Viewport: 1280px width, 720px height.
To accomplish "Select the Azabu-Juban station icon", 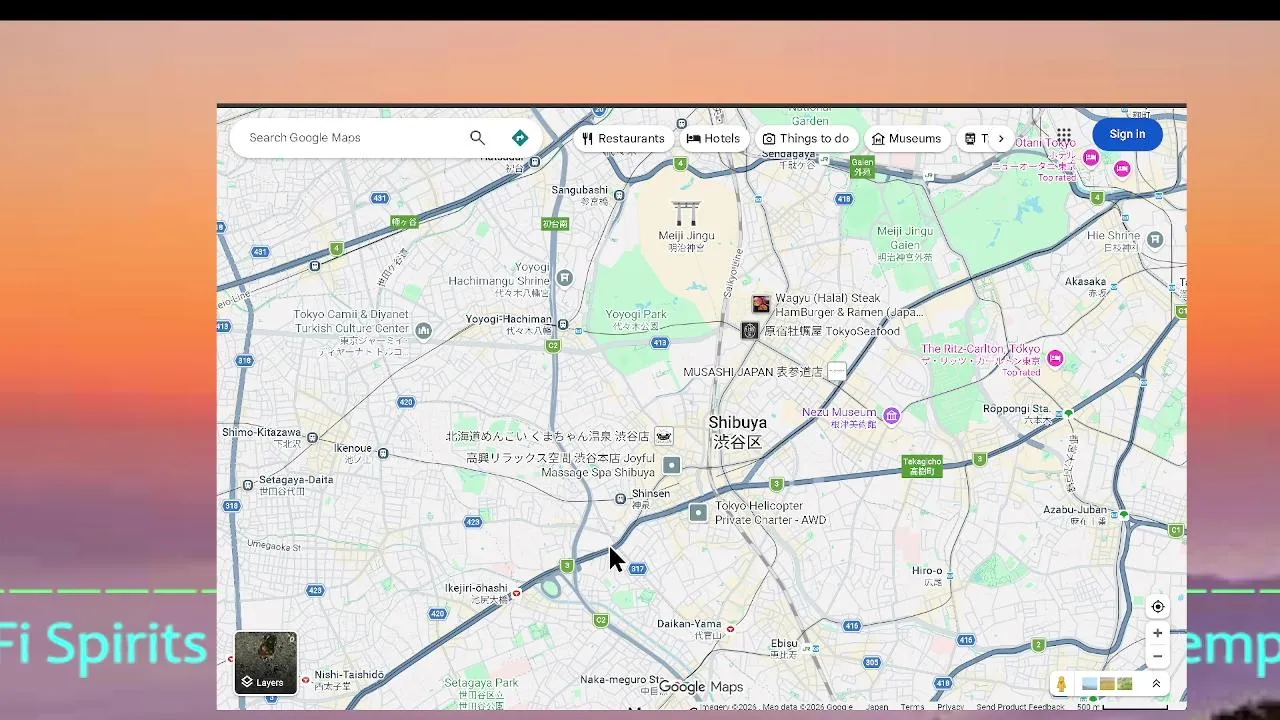I will 1124,515.
